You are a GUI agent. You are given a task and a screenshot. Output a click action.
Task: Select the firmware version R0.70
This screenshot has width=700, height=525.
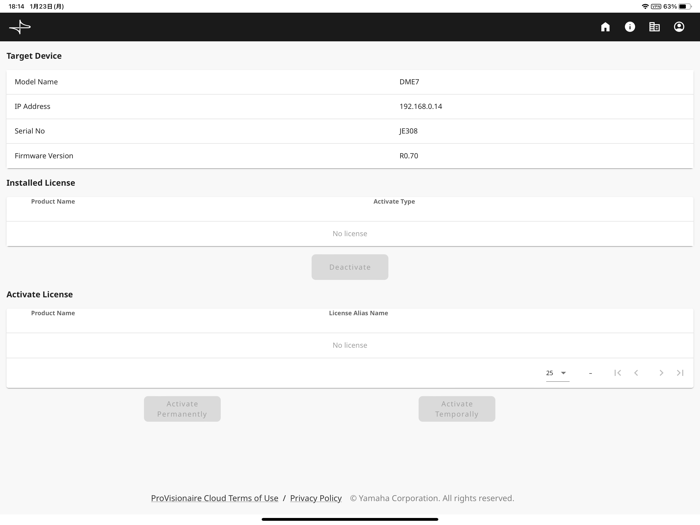click(408, 156)
